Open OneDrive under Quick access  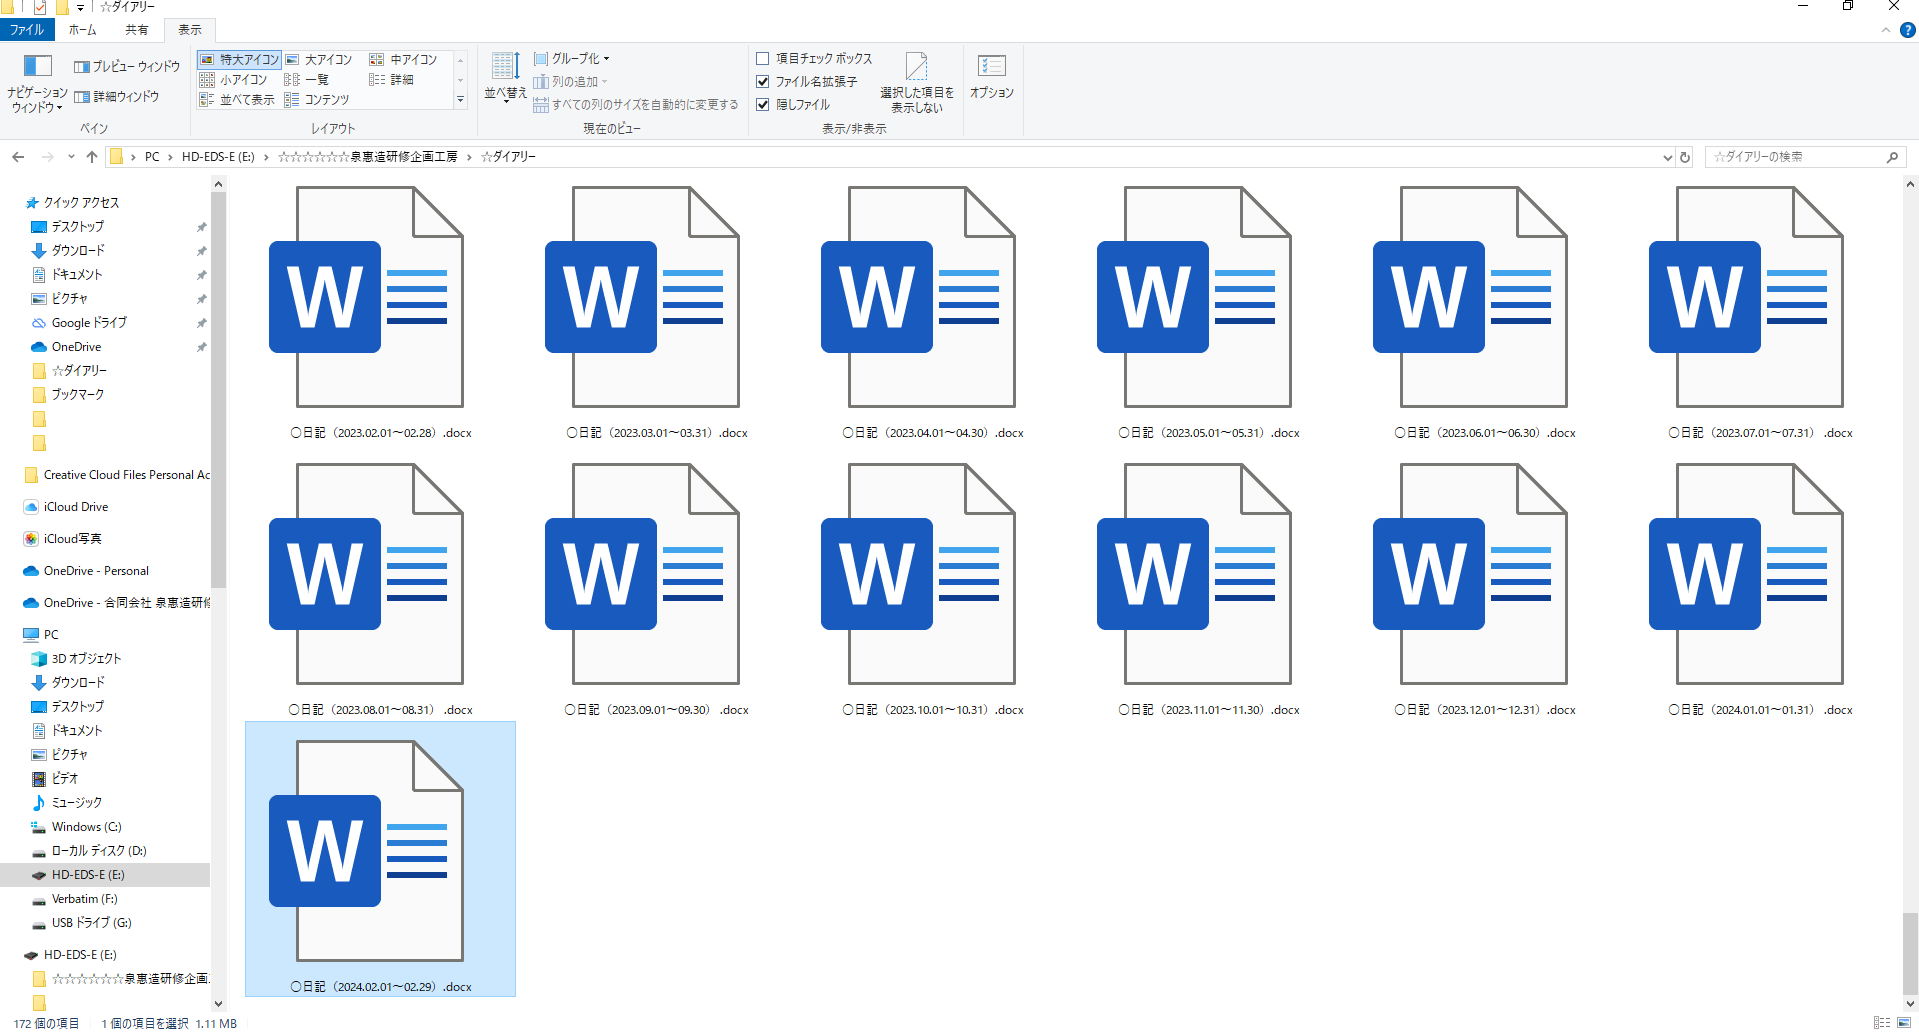coord(76,347)
